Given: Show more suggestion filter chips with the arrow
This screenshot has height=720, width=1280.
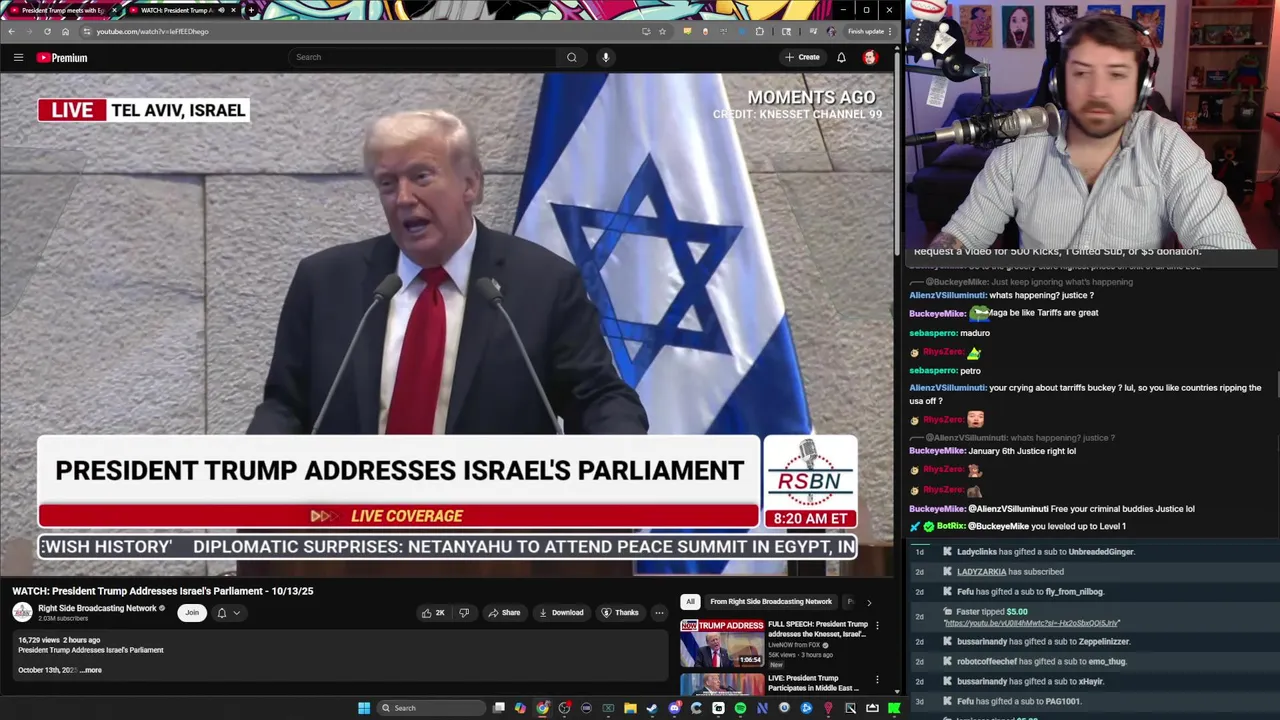Looking at the screenshot, I should pyautogui.click(x=868, y=602).
